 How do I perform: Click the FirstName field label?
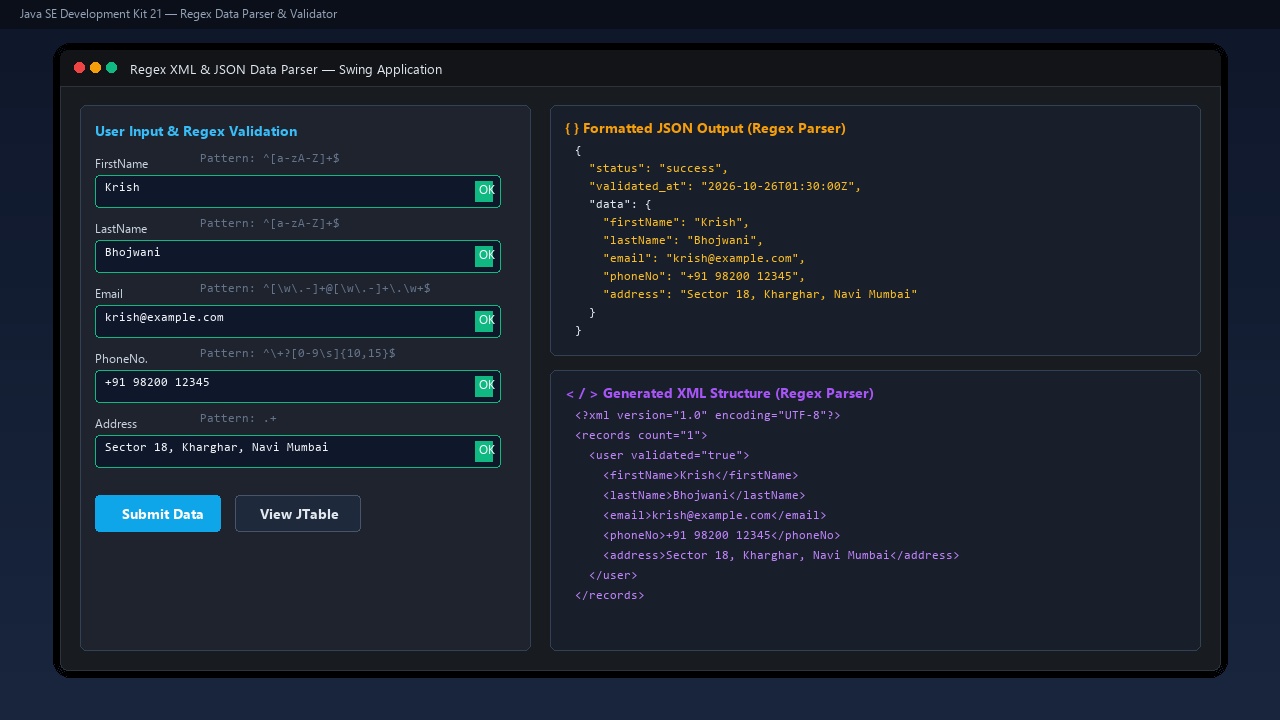pyautogui.click(x=121, y=164)
